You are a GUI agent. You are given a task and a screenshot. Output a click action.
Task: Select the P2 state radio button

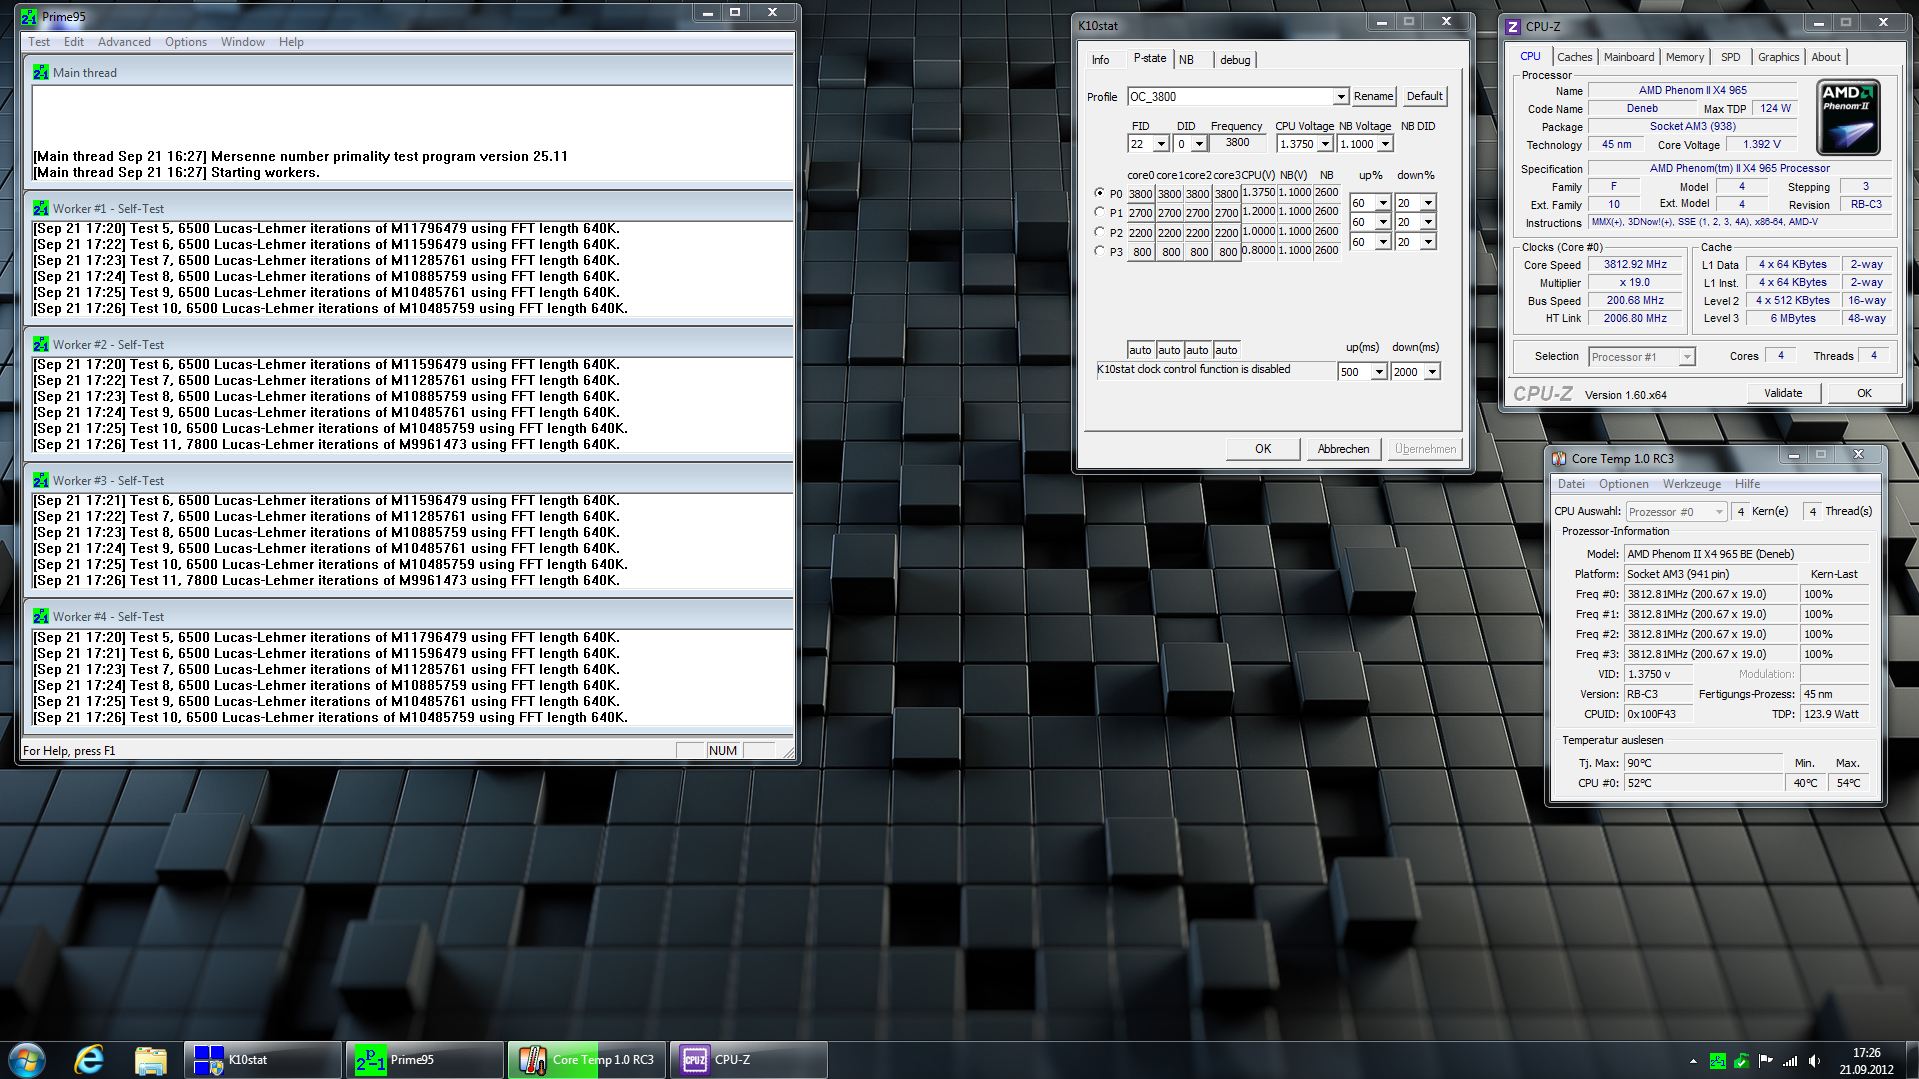pos(1100,232)
